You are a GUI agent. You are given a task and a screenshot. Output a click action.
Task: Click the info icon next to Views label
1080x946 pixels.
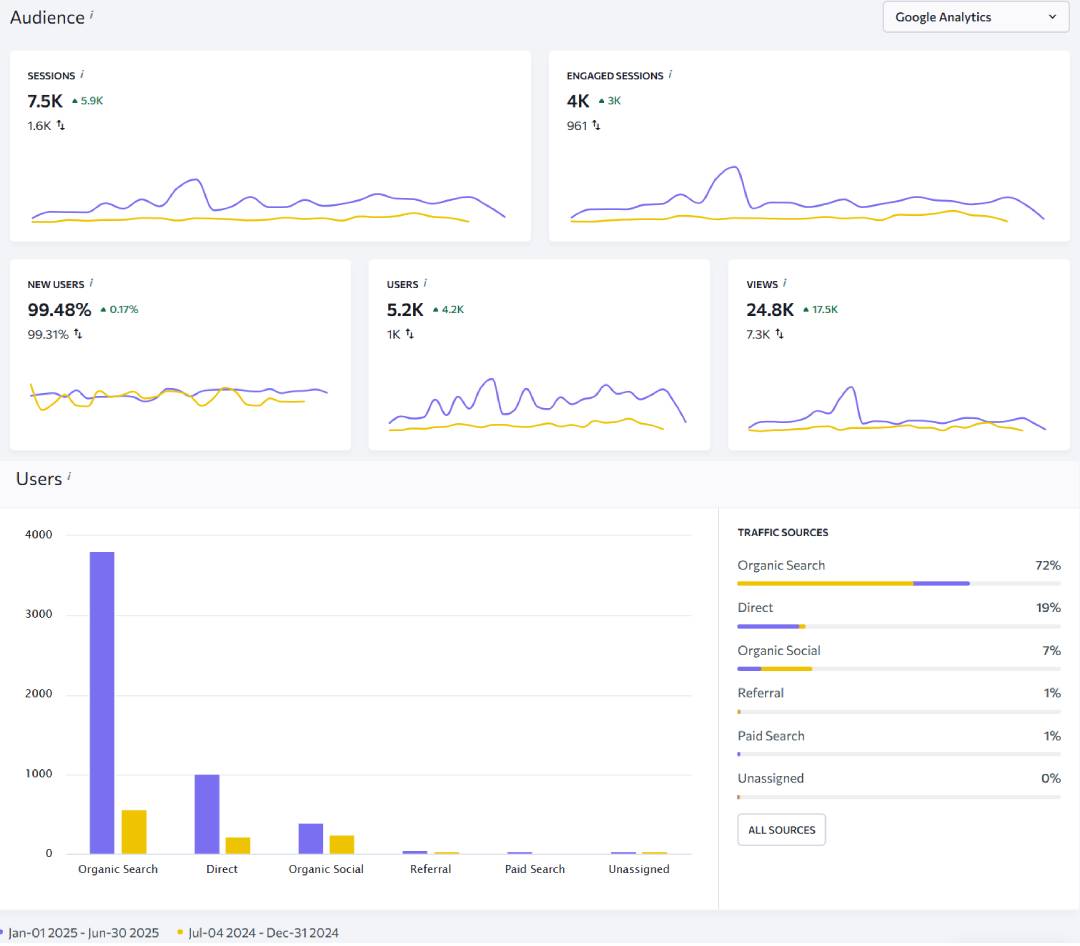pyautogui.click(x=785, y=284)
